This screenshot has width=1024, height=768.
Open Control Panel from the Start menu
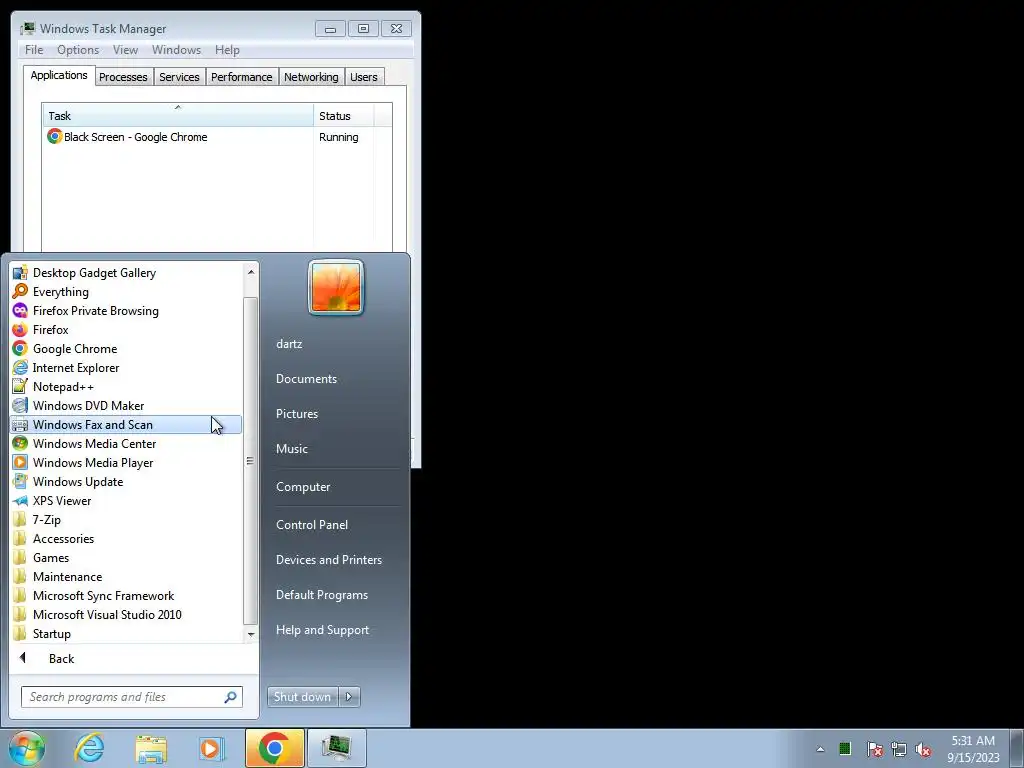(312, 524)
